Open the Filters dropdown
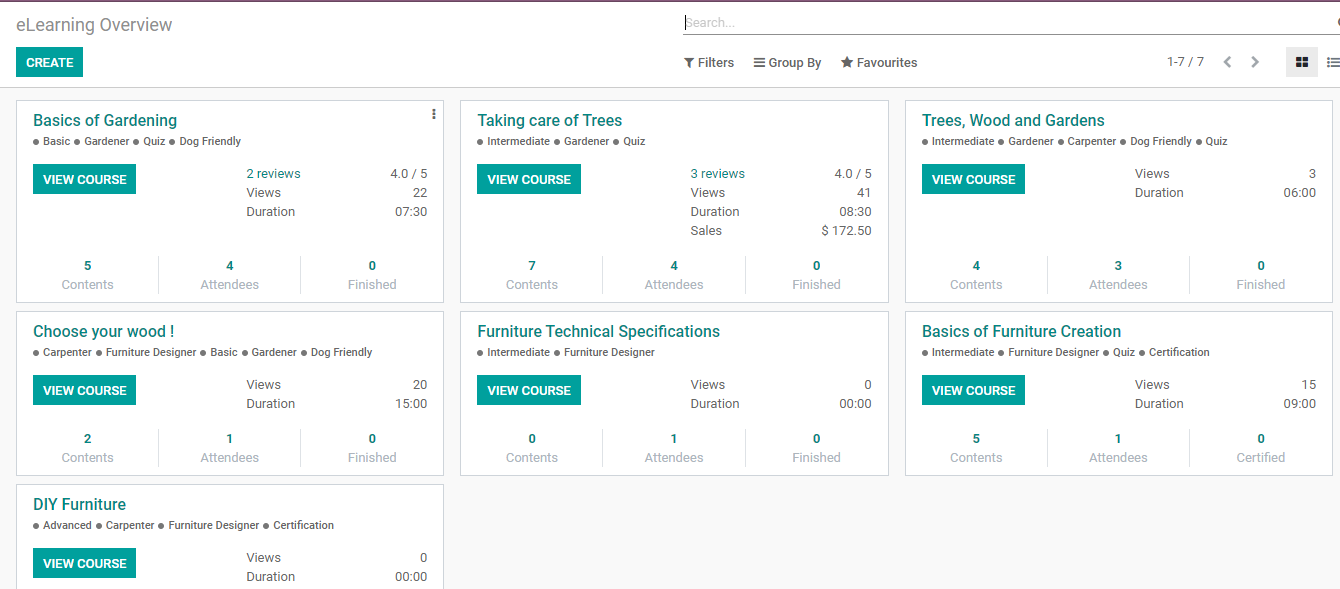Image resolution: width=1340 pixels, height=589 pixels. click(709, 62)
